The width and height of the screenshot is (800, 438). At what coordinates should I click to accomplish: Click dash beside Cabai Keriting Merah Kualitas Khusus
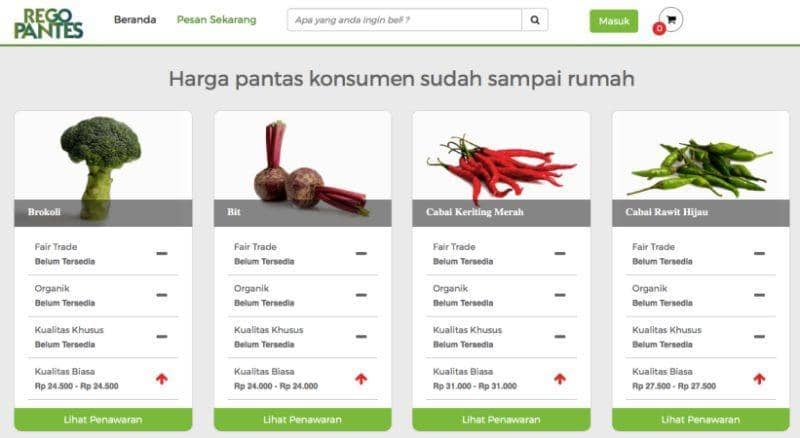[x=560, y=336]
